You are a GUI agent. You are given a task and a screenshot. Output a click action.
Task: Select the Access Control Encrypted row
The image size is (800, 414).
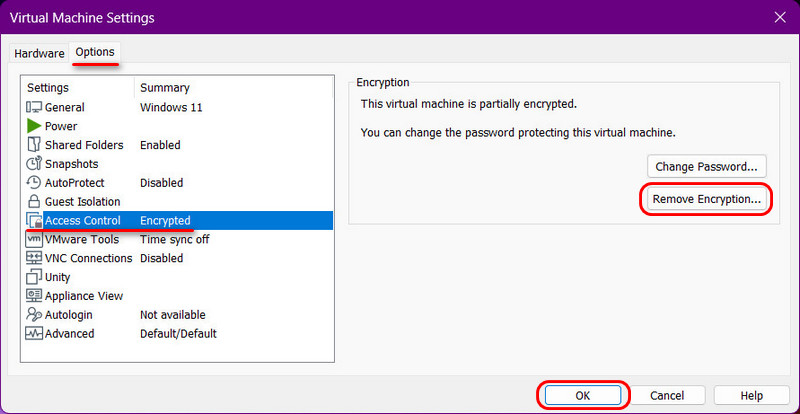(x=179, y=221)
